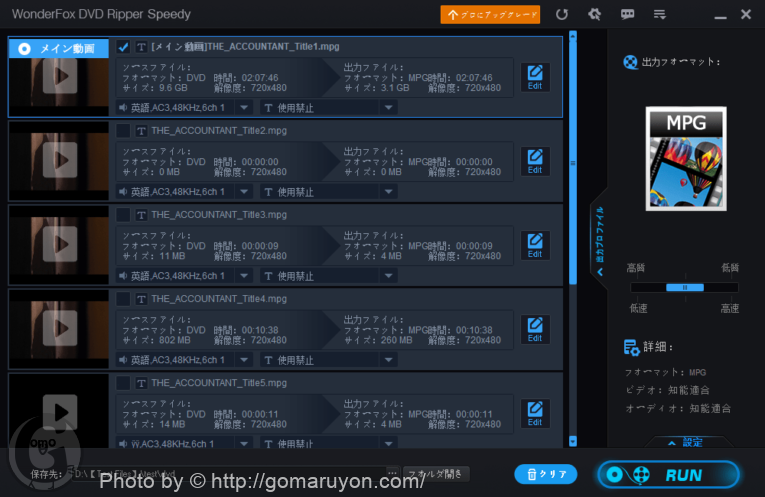Collapse the 出力プロファイル side tab
This screenshot has width=765, height=497.
coord(600,241)
